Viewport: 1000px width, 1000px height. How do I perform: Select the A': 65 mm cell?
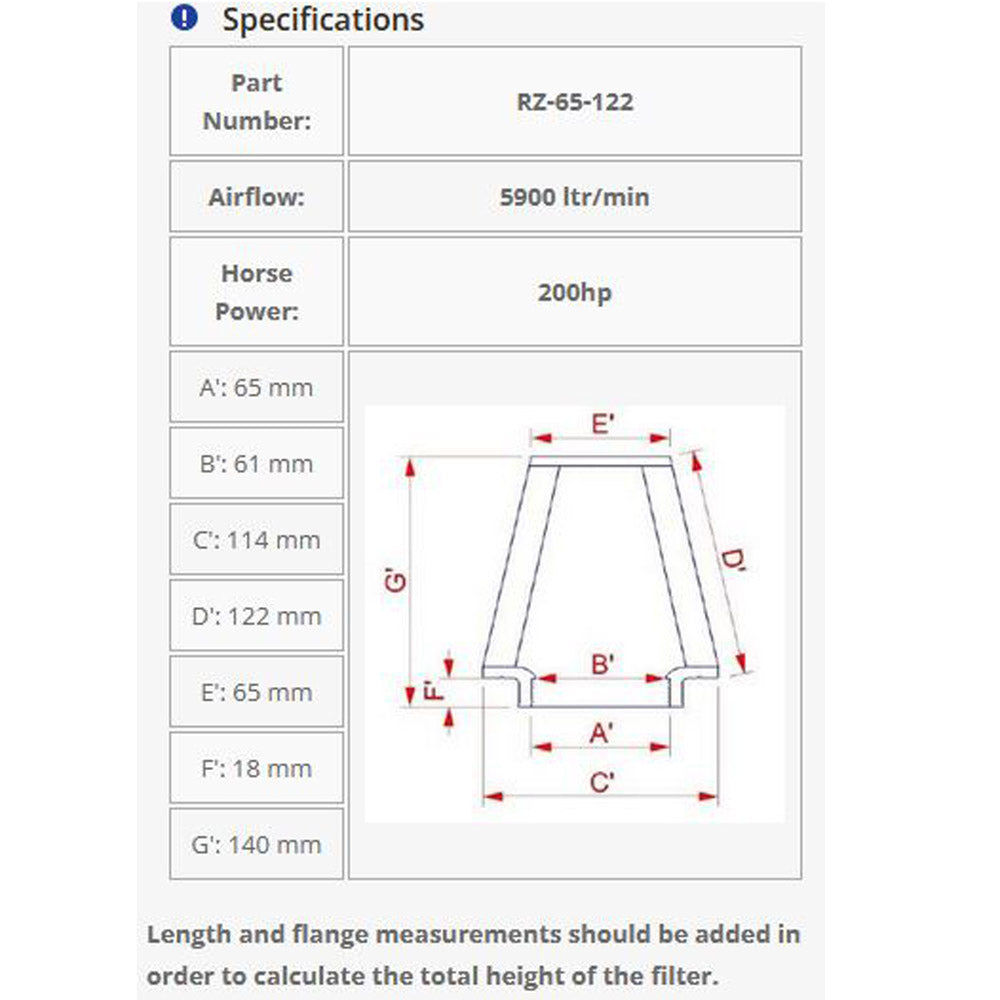(x=256, y=387)
